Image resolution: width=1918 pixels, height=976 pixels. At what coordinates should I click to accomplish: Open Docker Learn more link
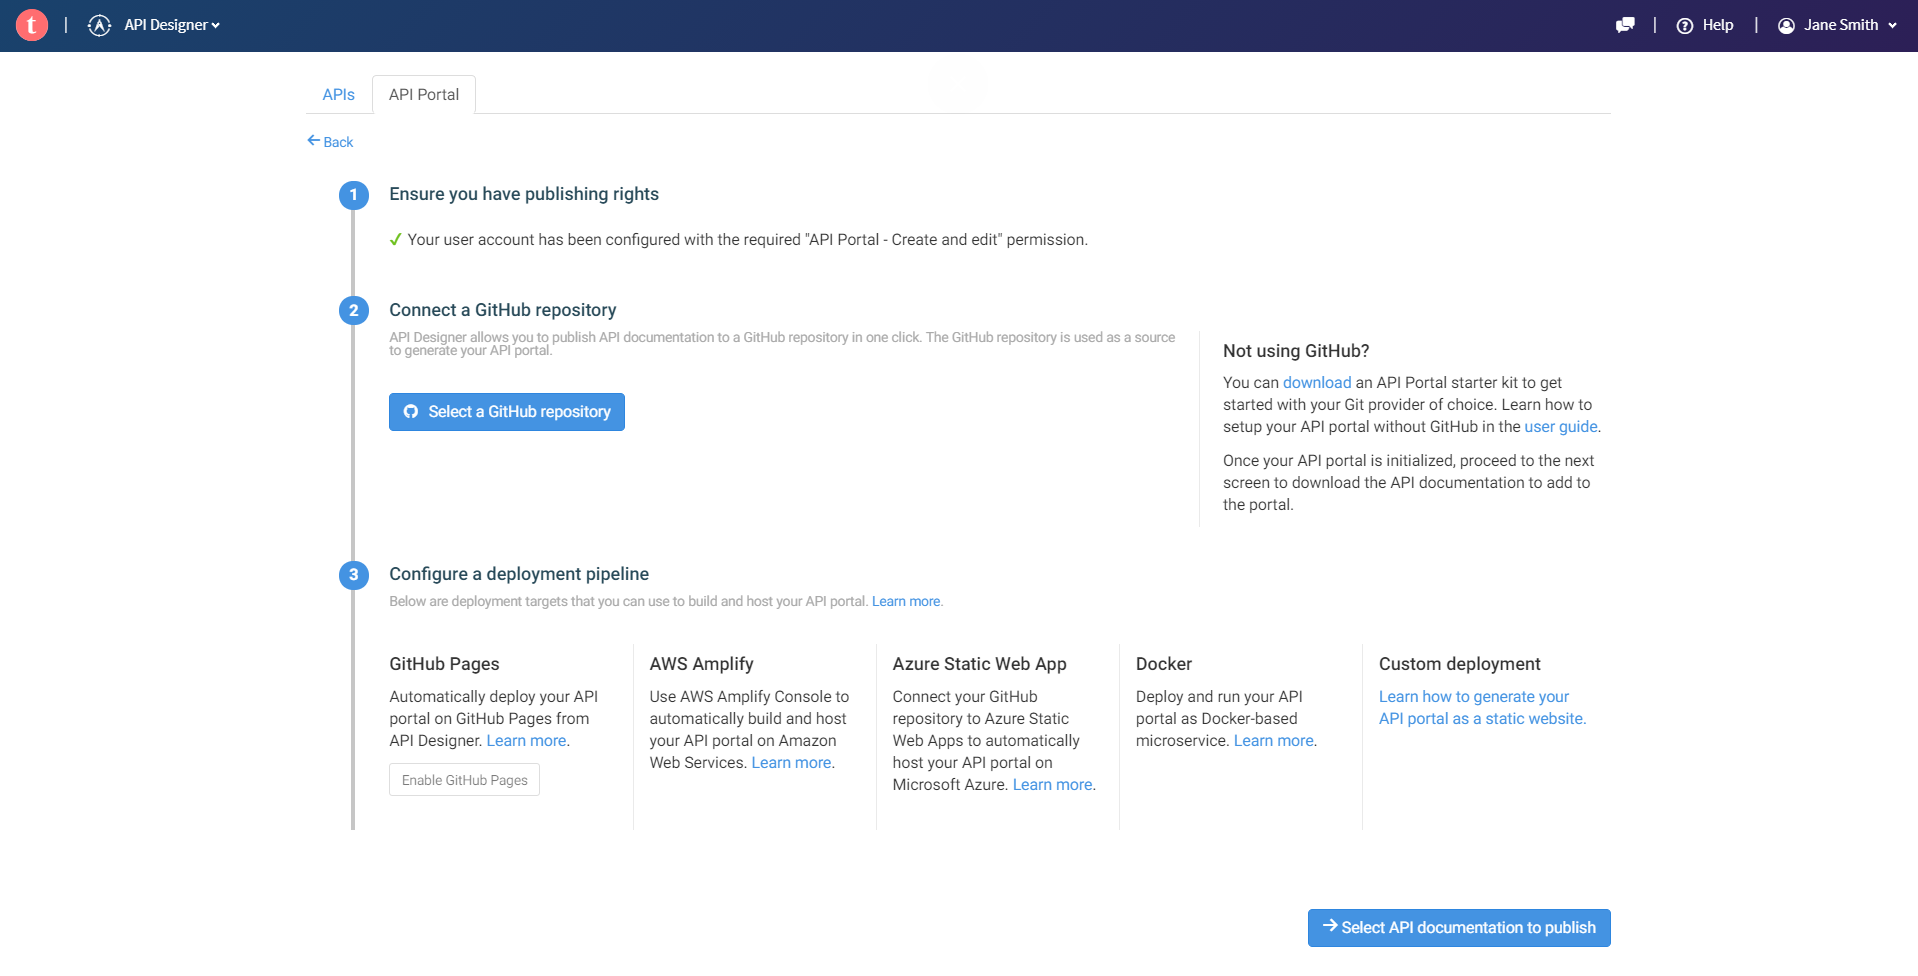pos(1273,740)
